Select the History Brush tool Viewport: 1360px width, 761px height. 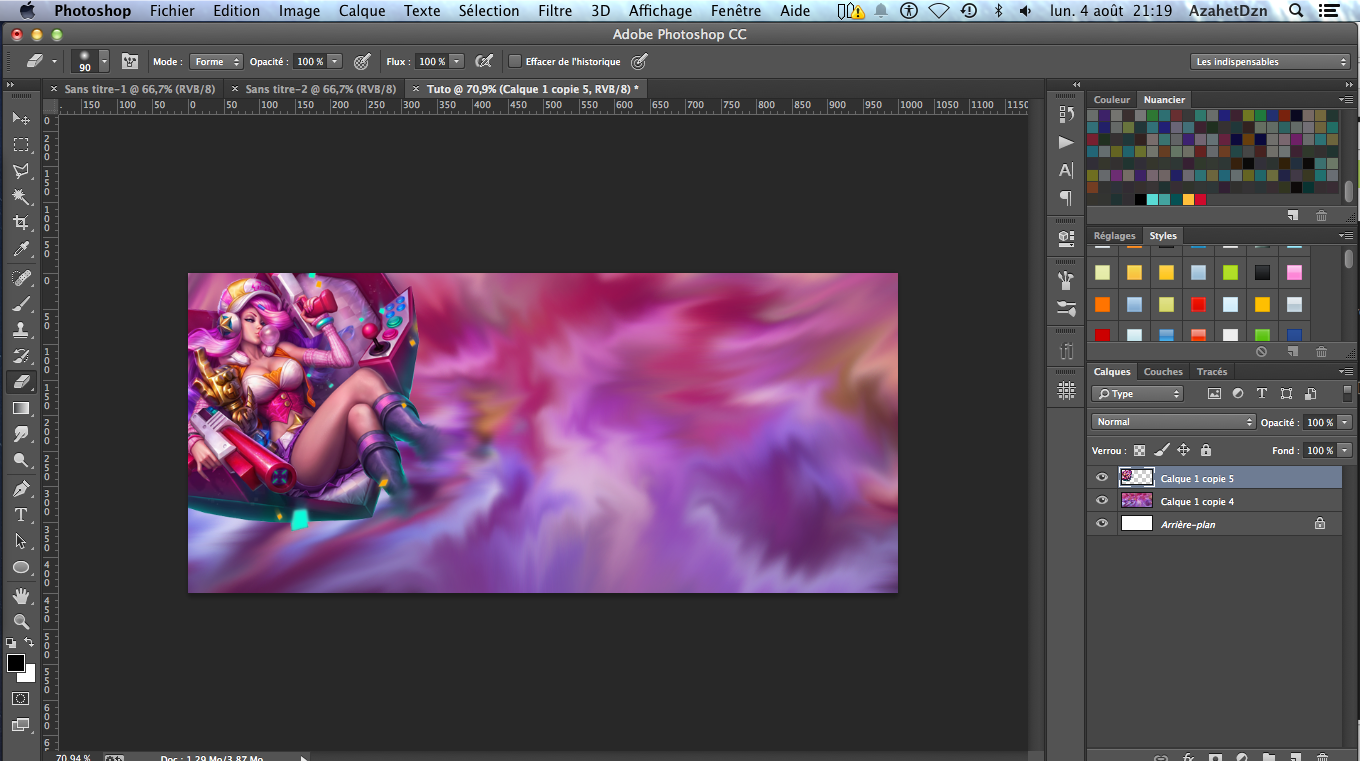click(x=20, y=355)
